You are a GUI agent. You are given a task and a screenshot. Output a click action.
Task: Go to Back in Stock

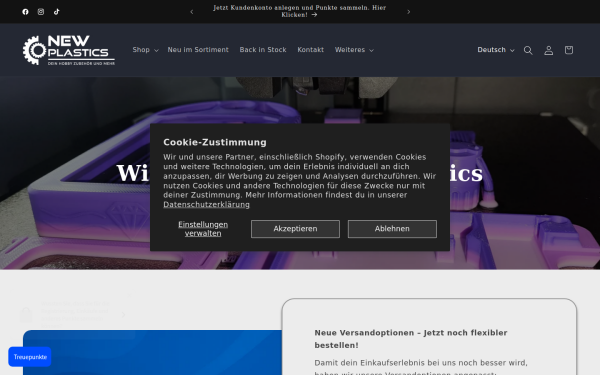coord(263,50)
